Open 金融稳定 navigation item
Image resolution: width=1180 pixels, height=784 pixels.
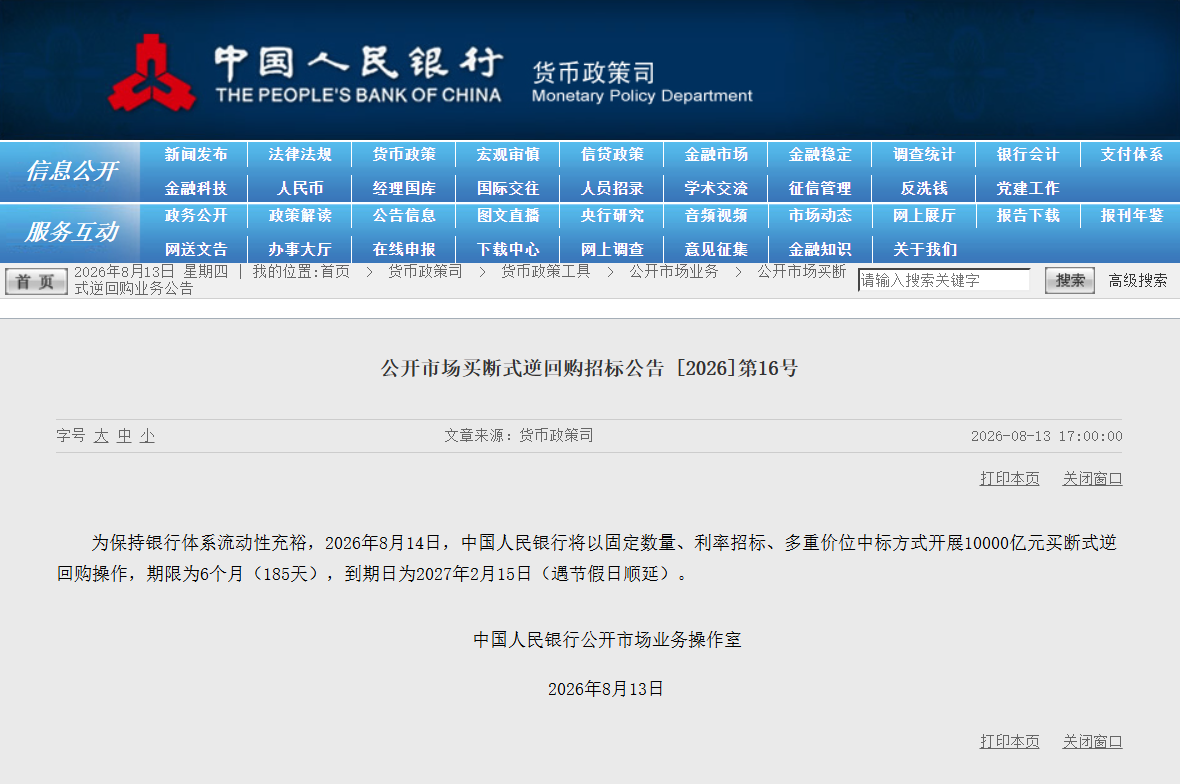click(x=820, y=154)
